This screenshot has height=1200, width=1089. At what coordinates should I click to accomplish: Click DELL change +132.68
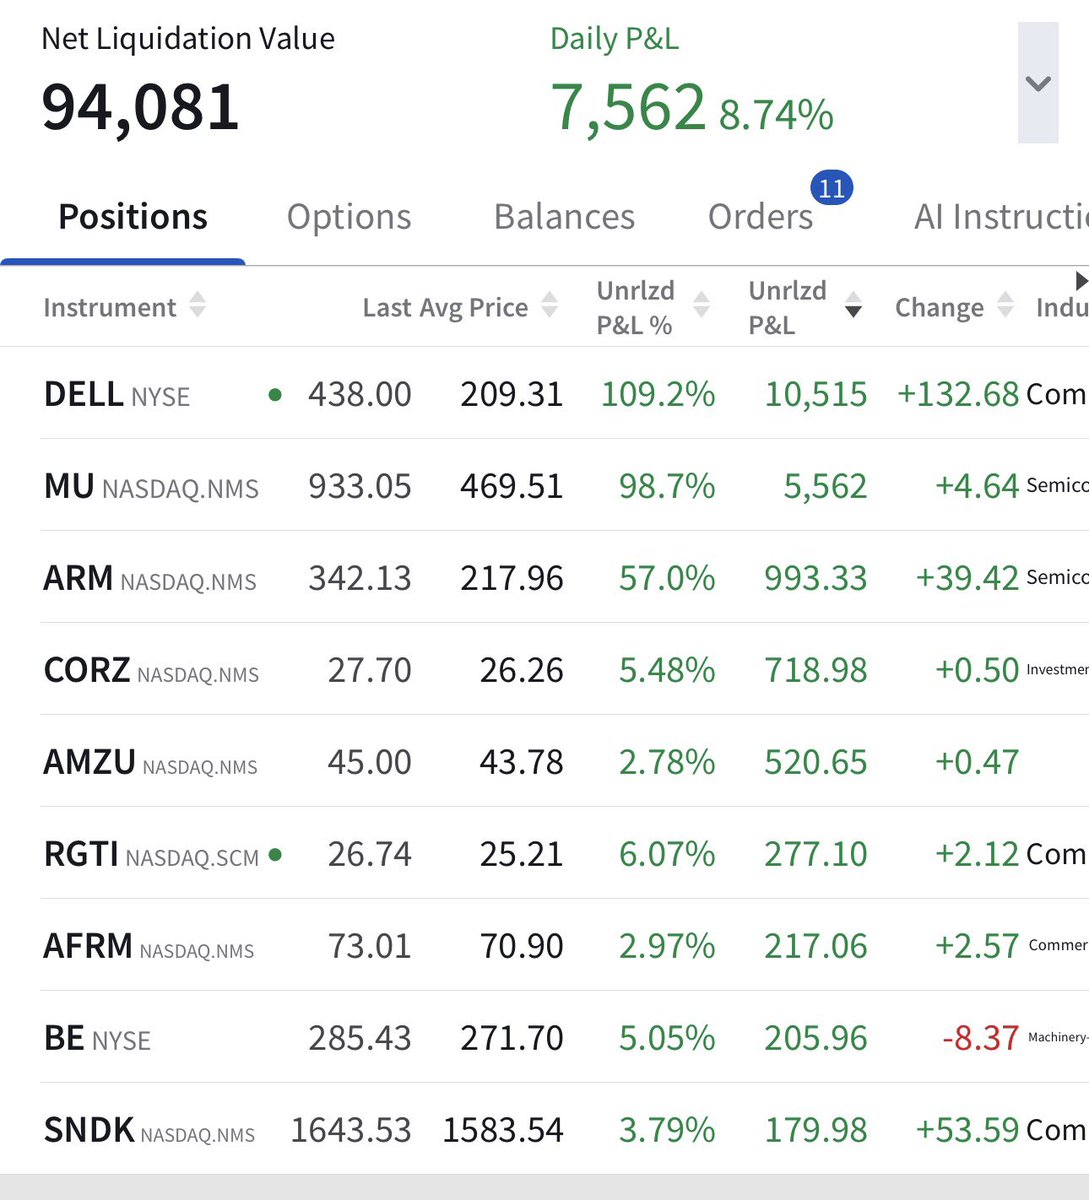pos(958,394)
